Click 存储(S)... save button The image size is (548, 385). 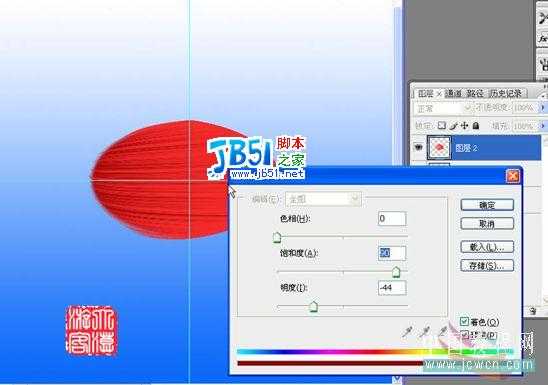487,266
